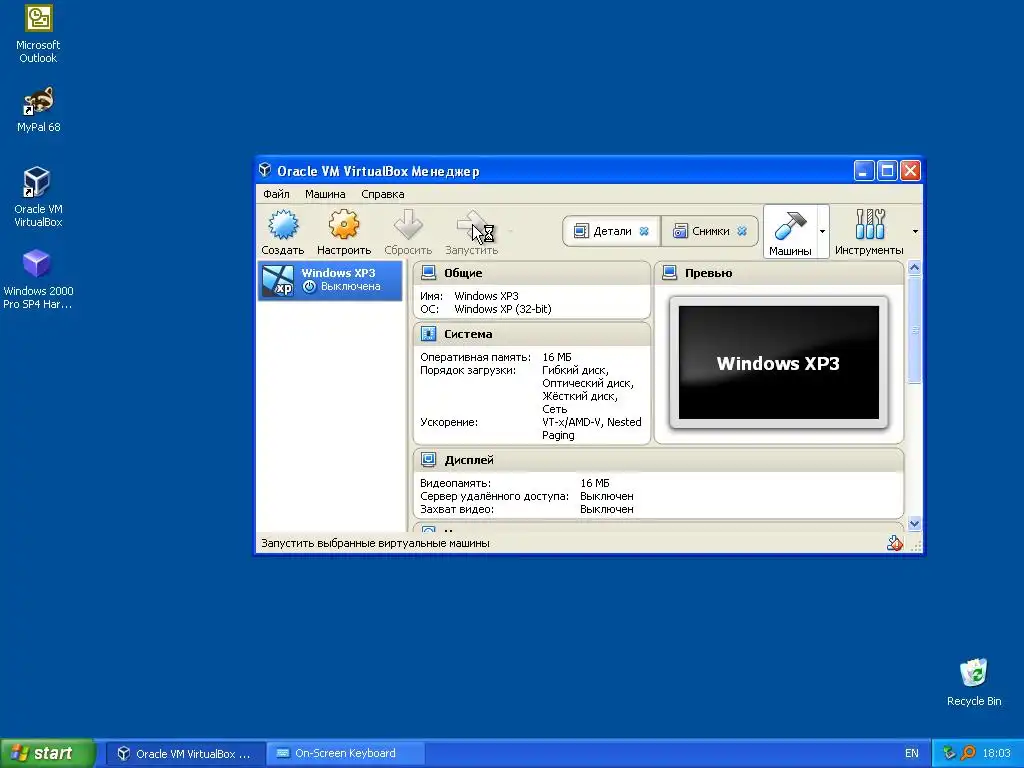Click the 18:03 clock in taskbar
This screenshot has width=1024, height=768.
[997, 754]
